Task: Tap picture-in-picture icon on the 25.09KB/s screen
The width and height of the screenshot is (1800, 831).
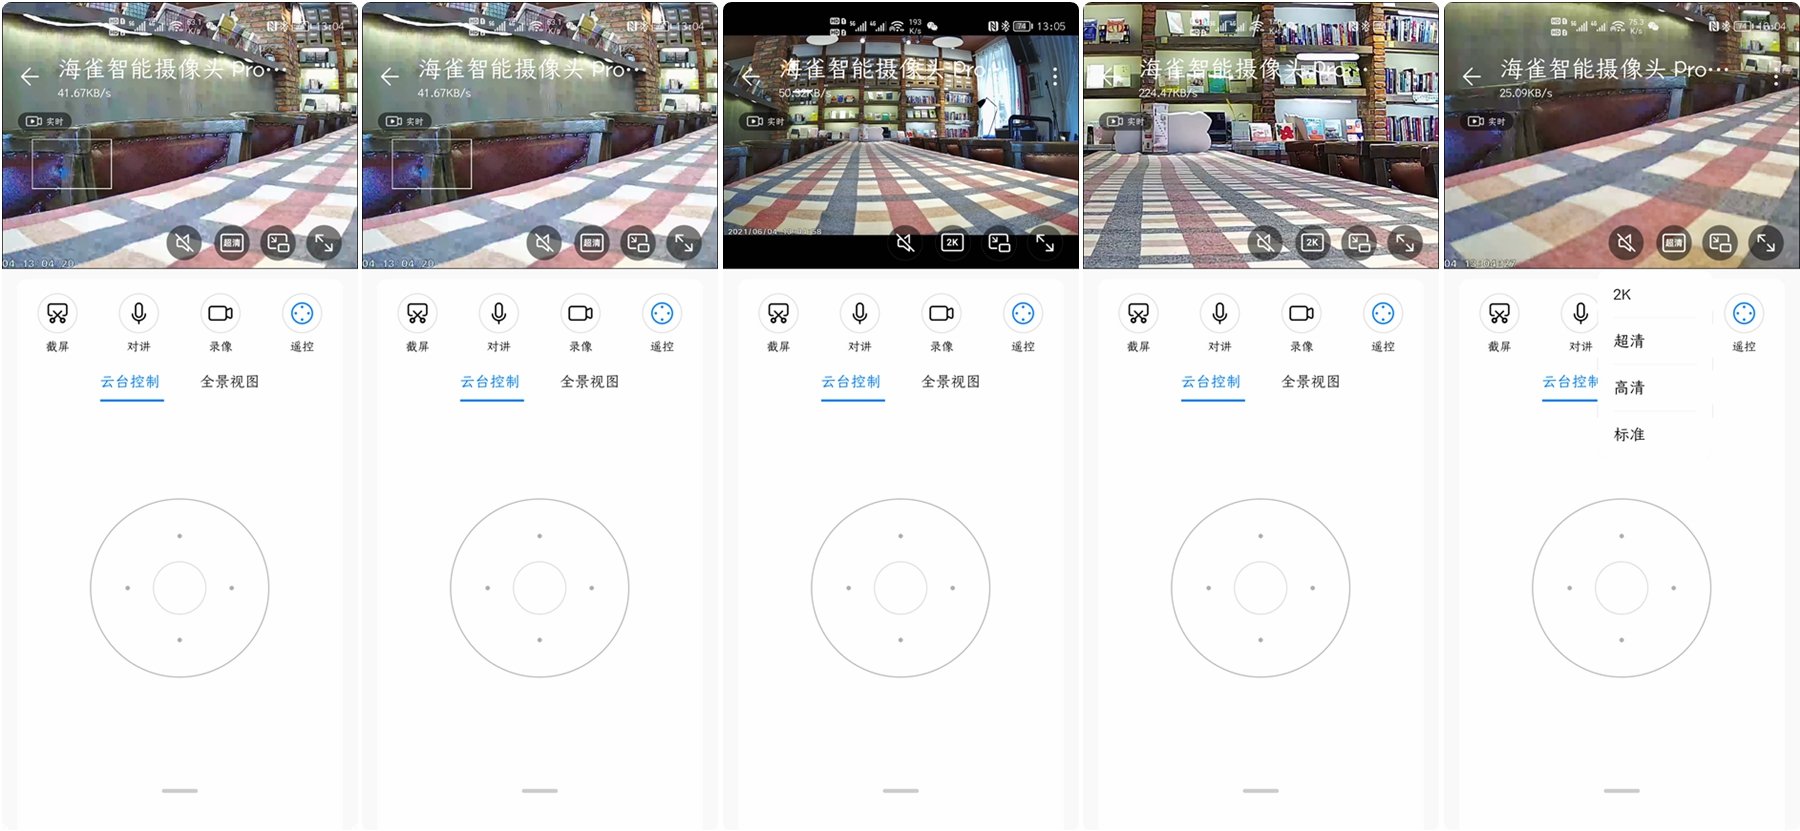Action: click(1720, 243)
